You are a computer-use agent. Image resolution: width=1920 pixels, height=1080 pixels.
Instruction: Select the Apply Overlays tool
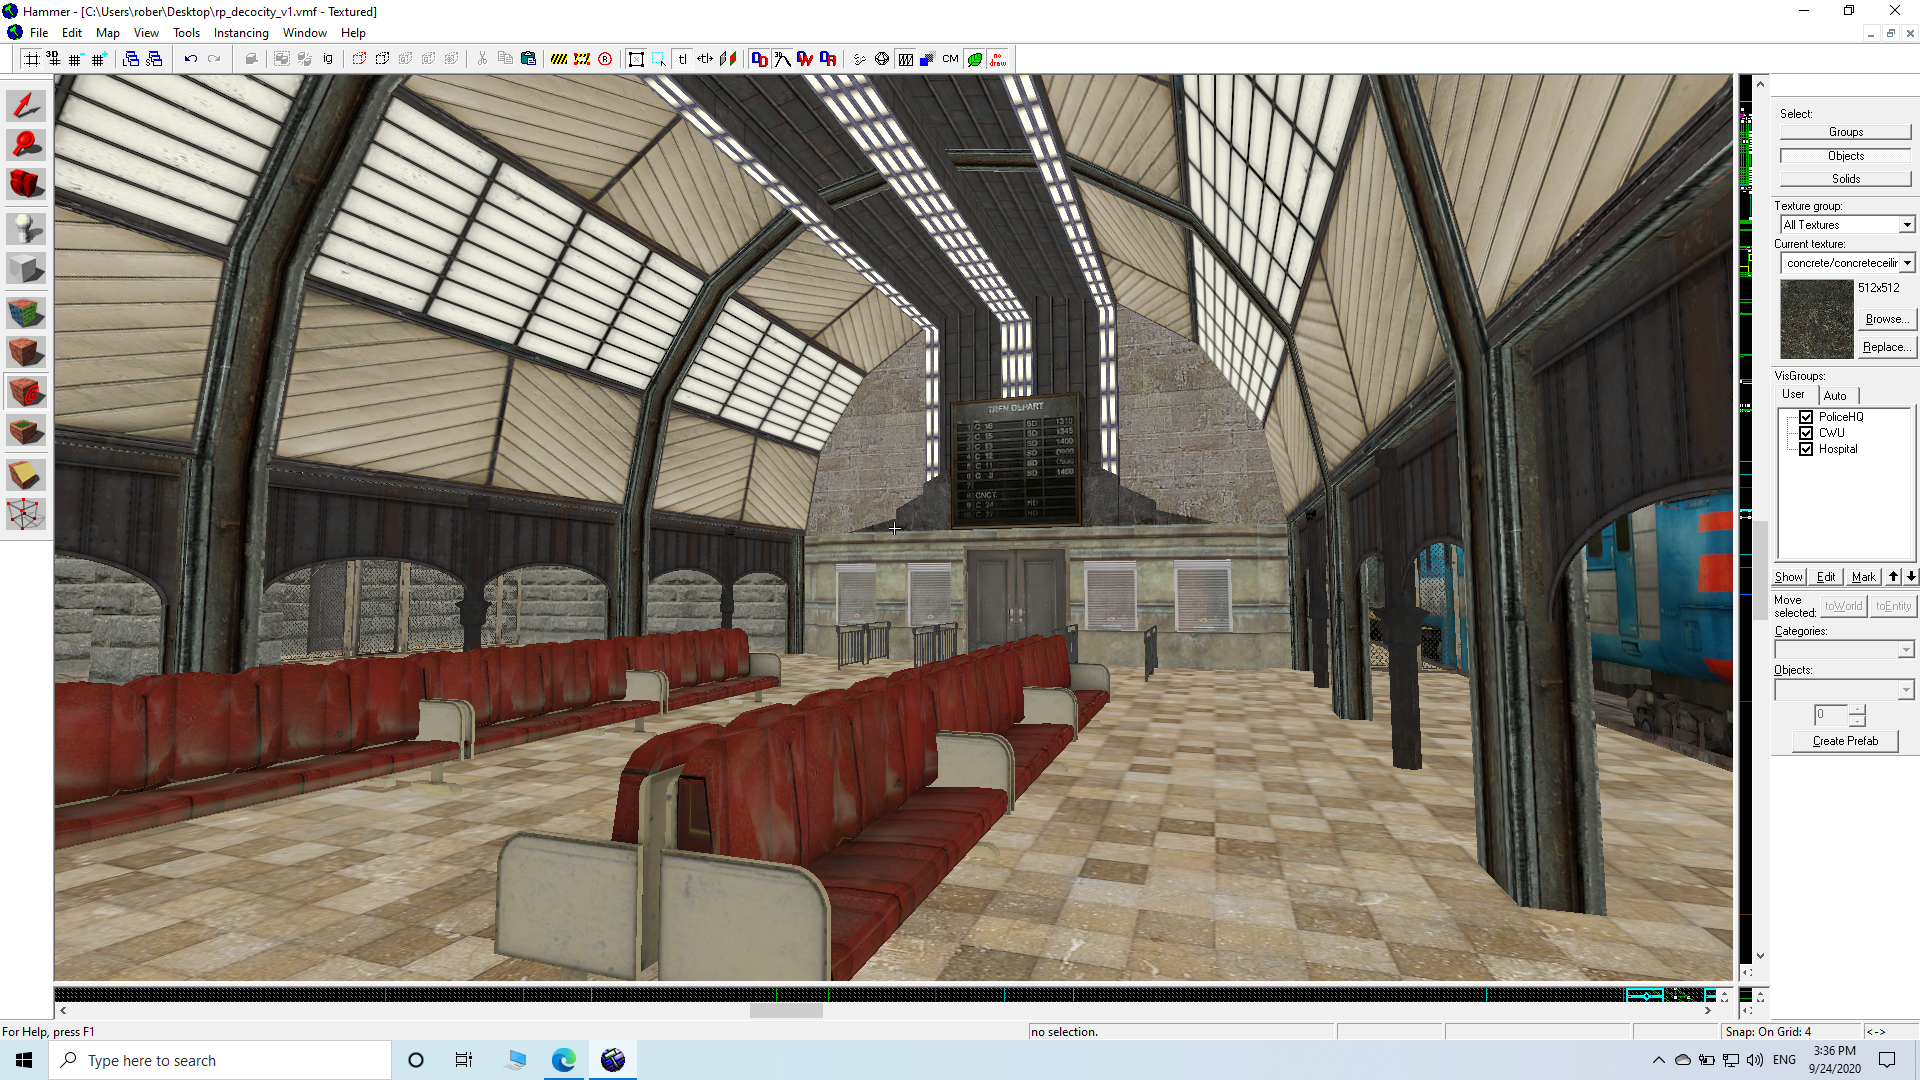coord(26,431)
